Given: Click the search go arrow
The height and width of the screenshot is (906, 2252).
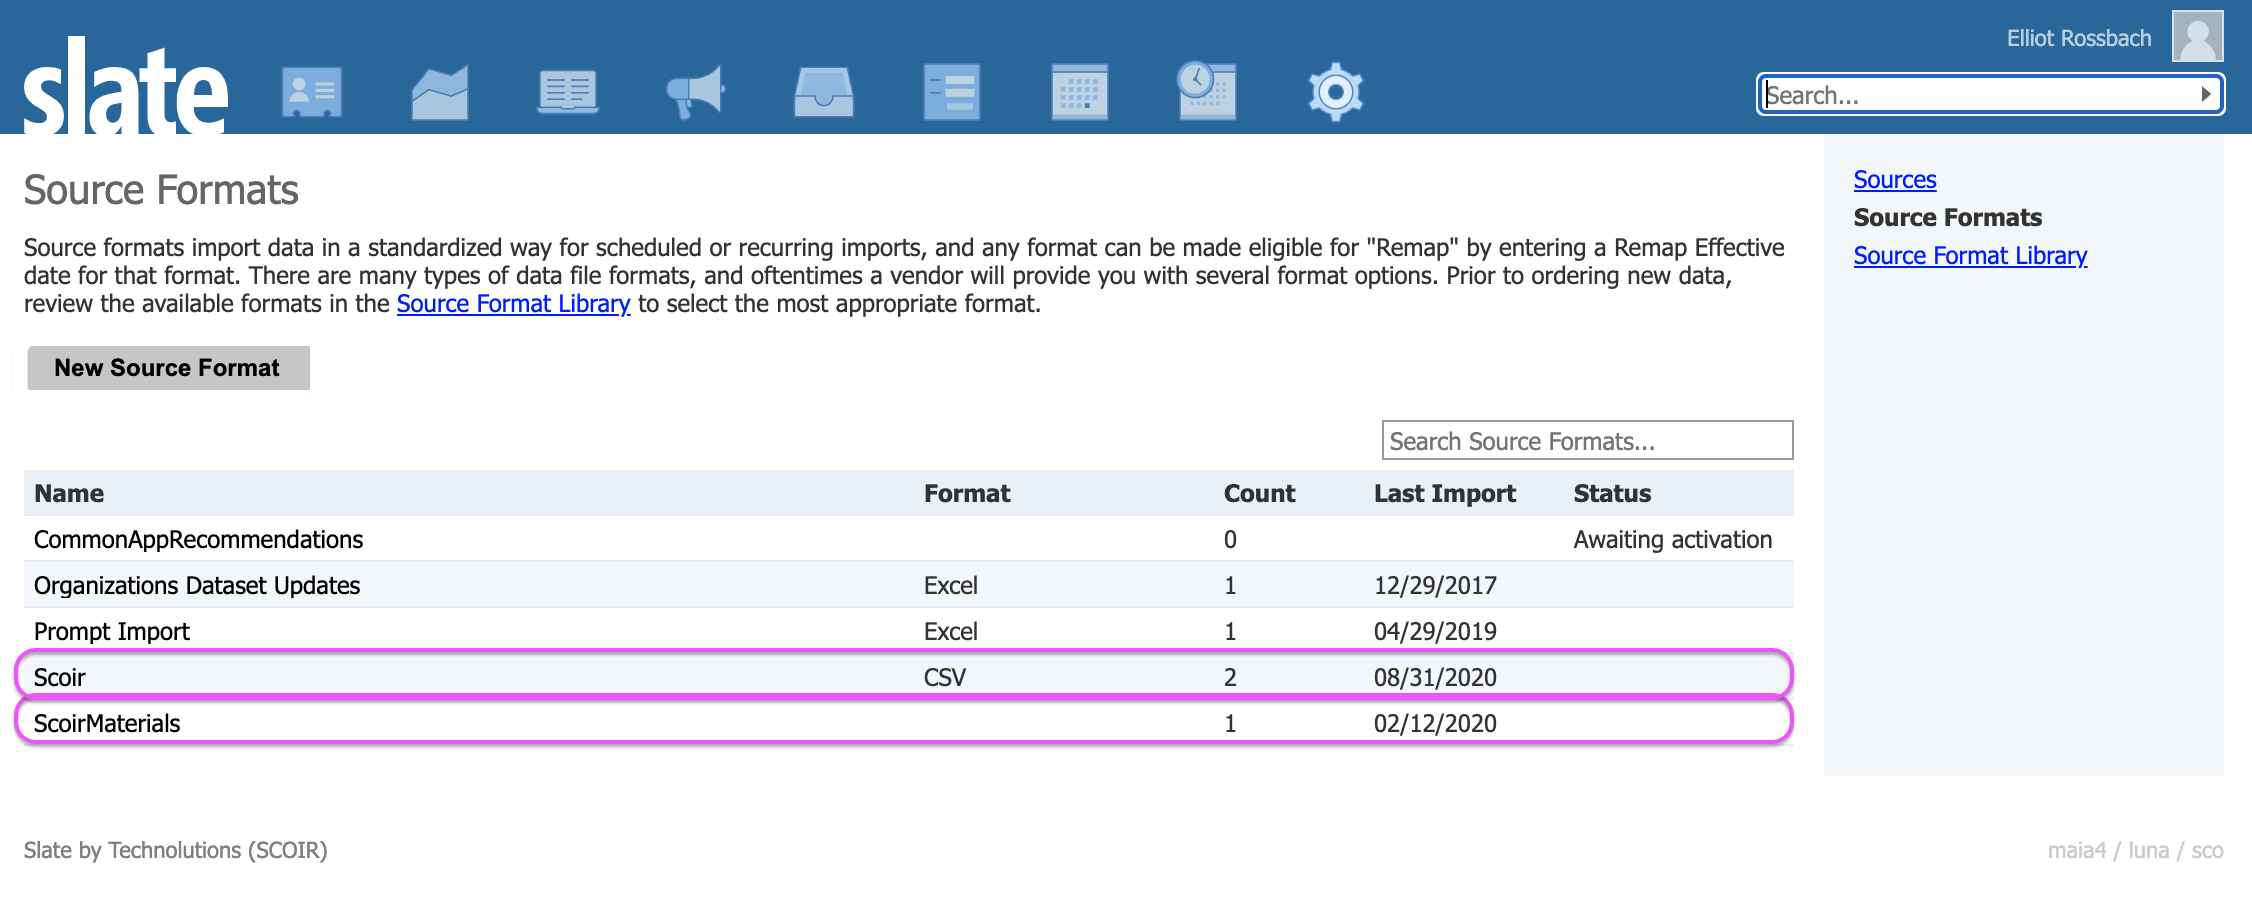Looking at the screenshot, I should pos(2206,94).
